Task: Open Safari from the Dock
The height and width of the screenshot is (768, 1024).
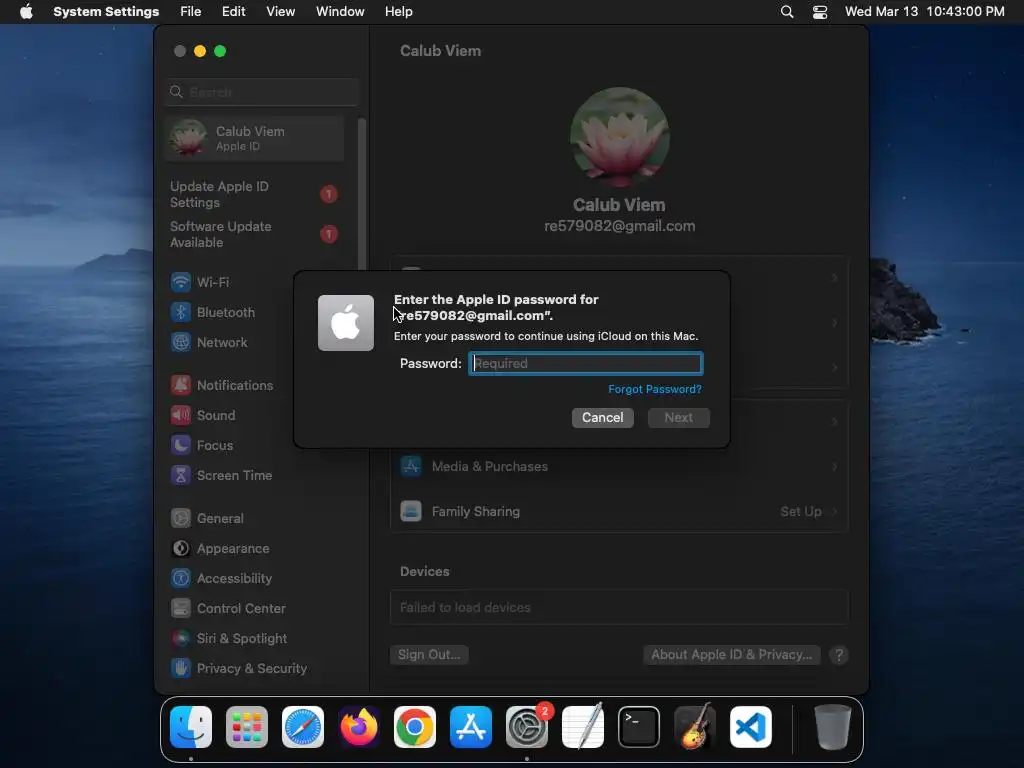Action: (x=303, y=727)
